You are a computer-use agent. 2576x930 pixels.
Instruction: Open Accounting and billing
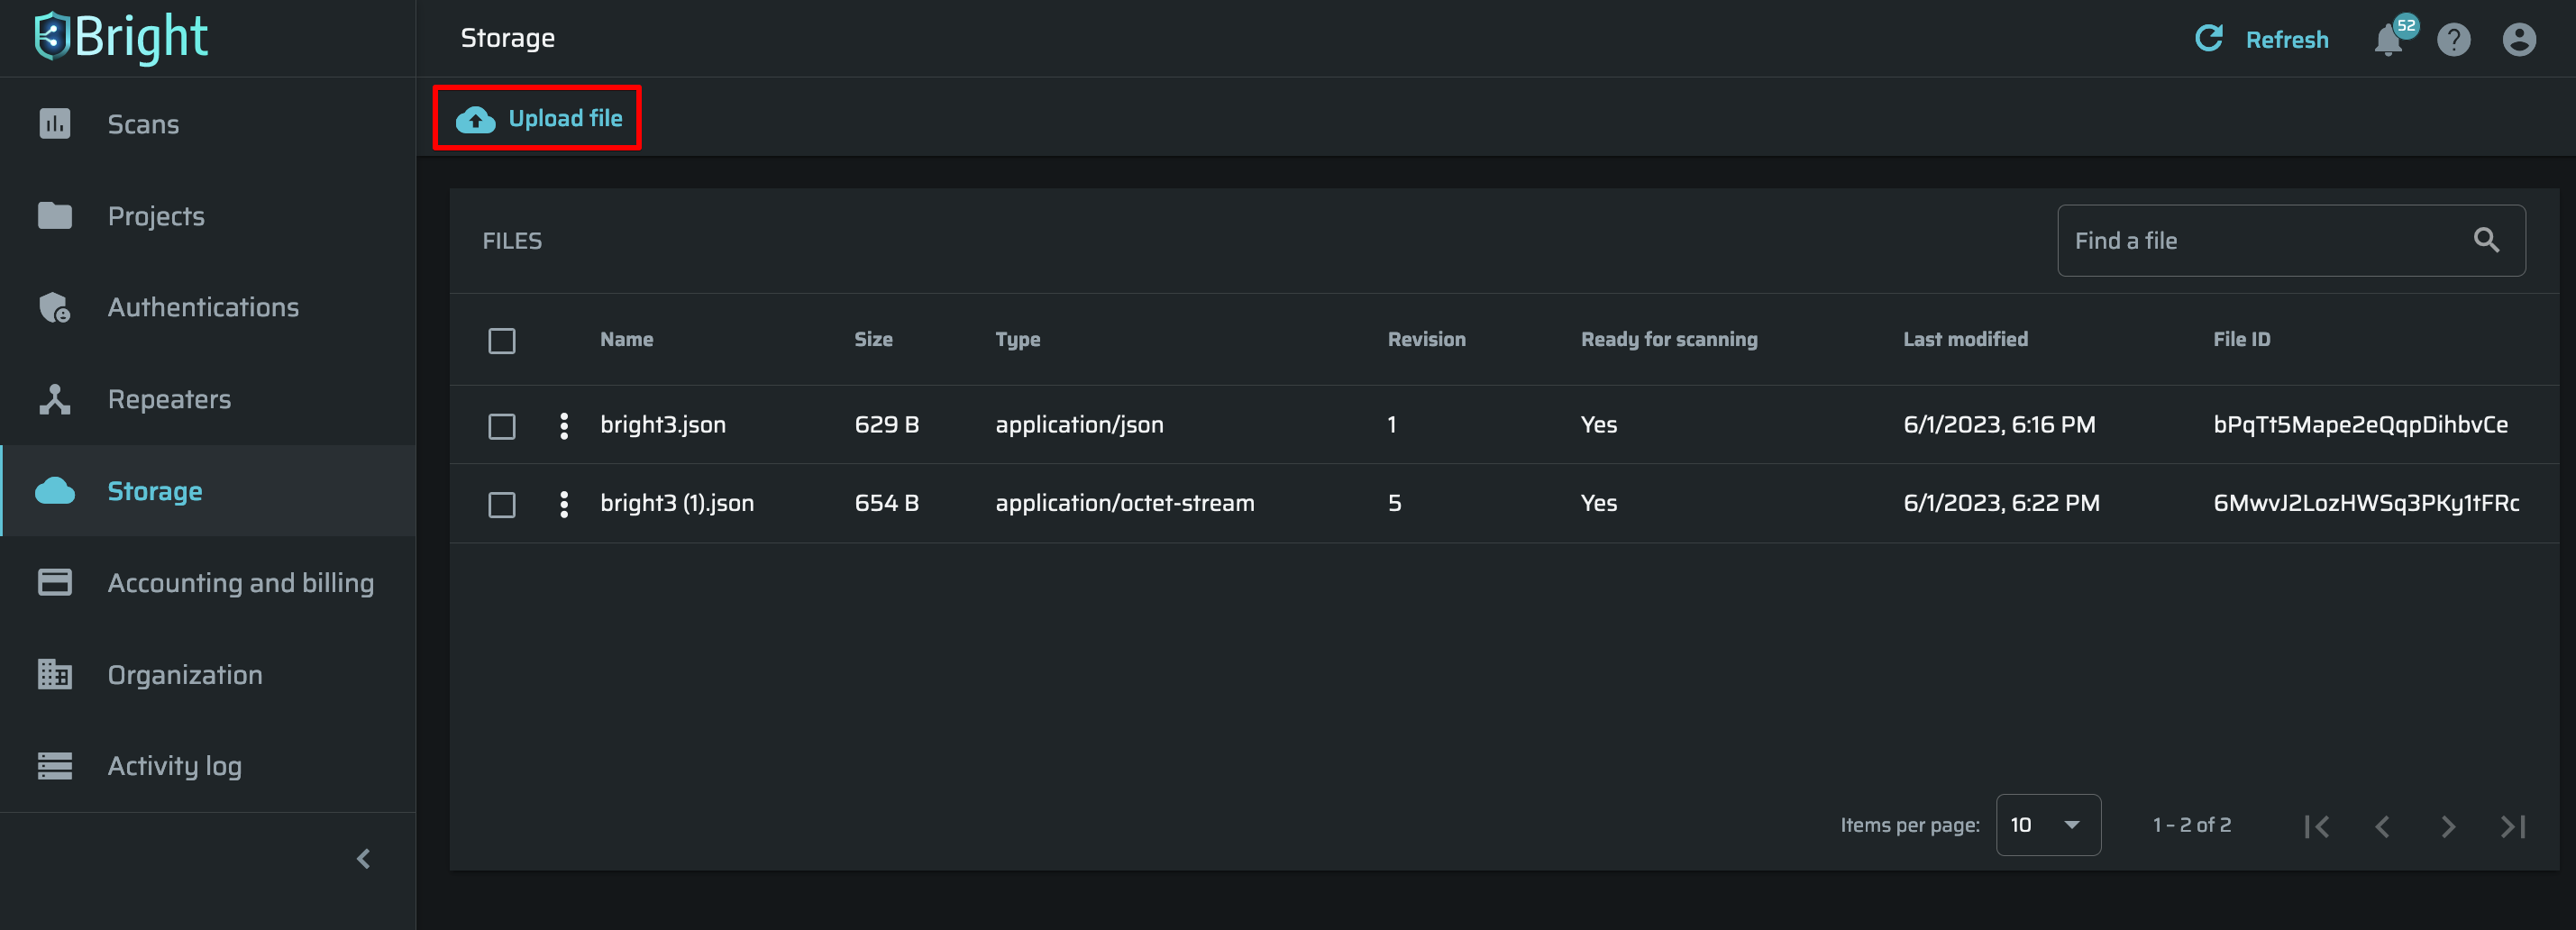click(208, 583)
